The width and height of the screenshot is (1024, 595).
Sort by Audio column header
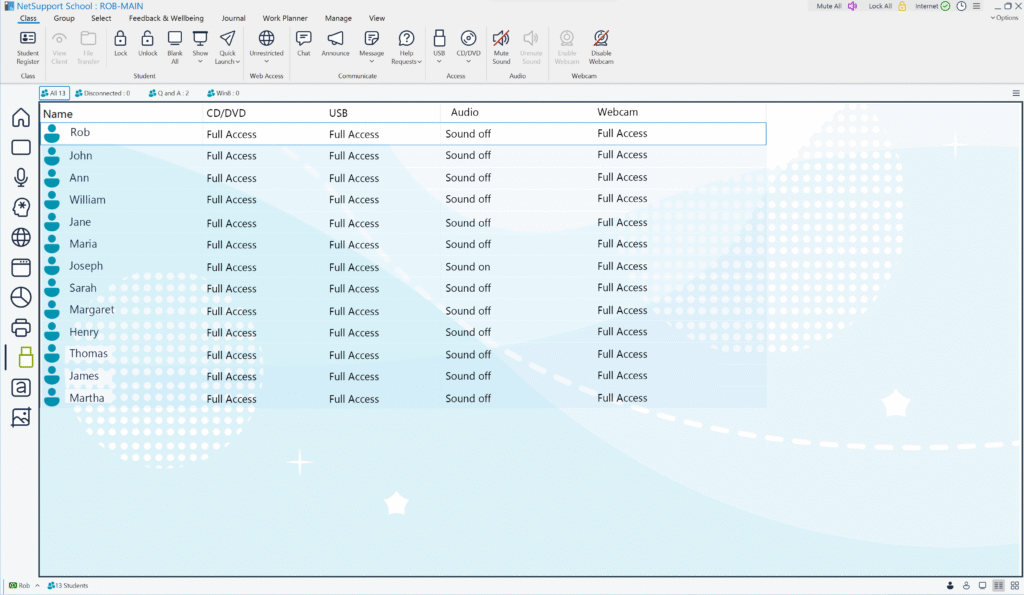click(x=464, y=112)
